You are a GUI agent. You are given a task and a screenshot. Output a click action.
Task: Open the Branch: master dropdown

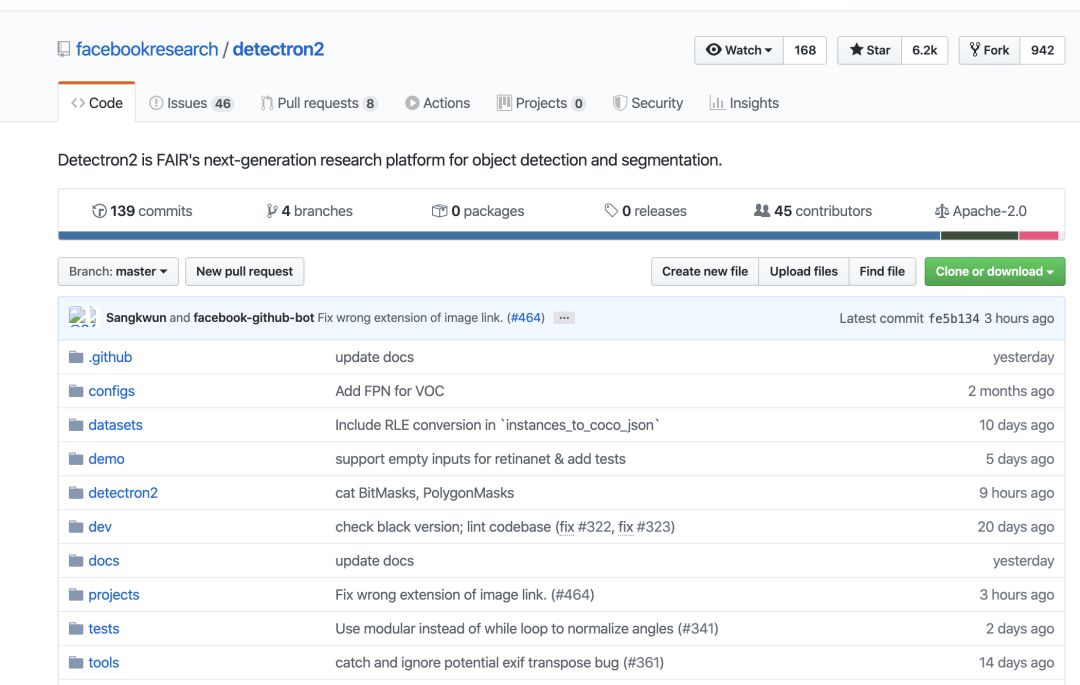pyautogui.click(x=118, y=271)
